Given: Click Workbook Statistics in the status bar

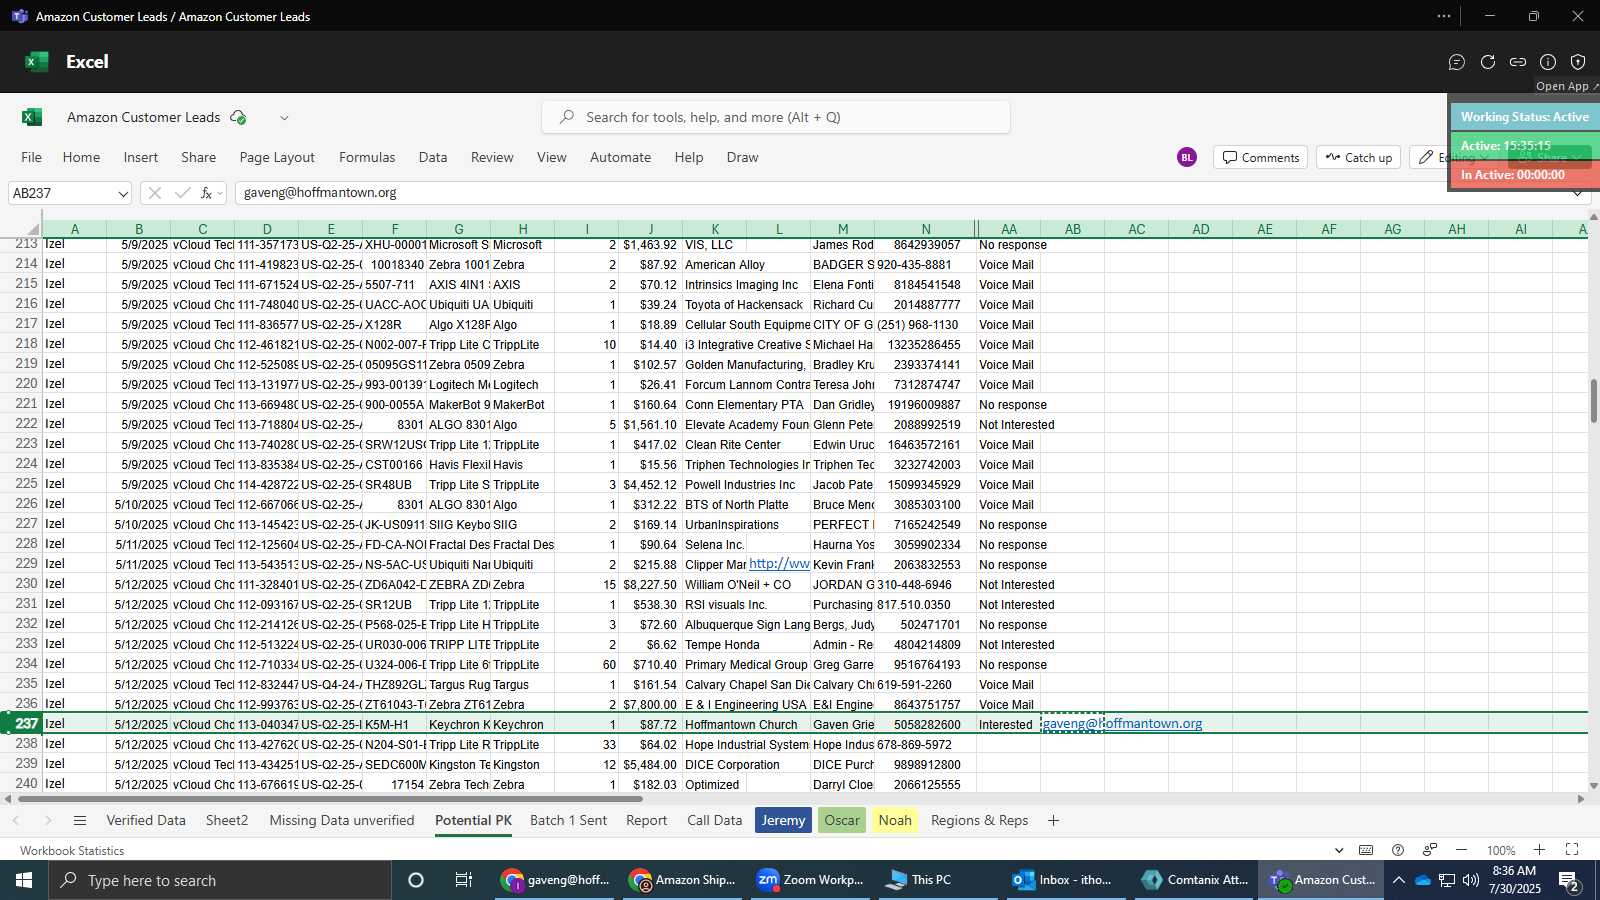Looking at the screenshot, I should point(72,851).
